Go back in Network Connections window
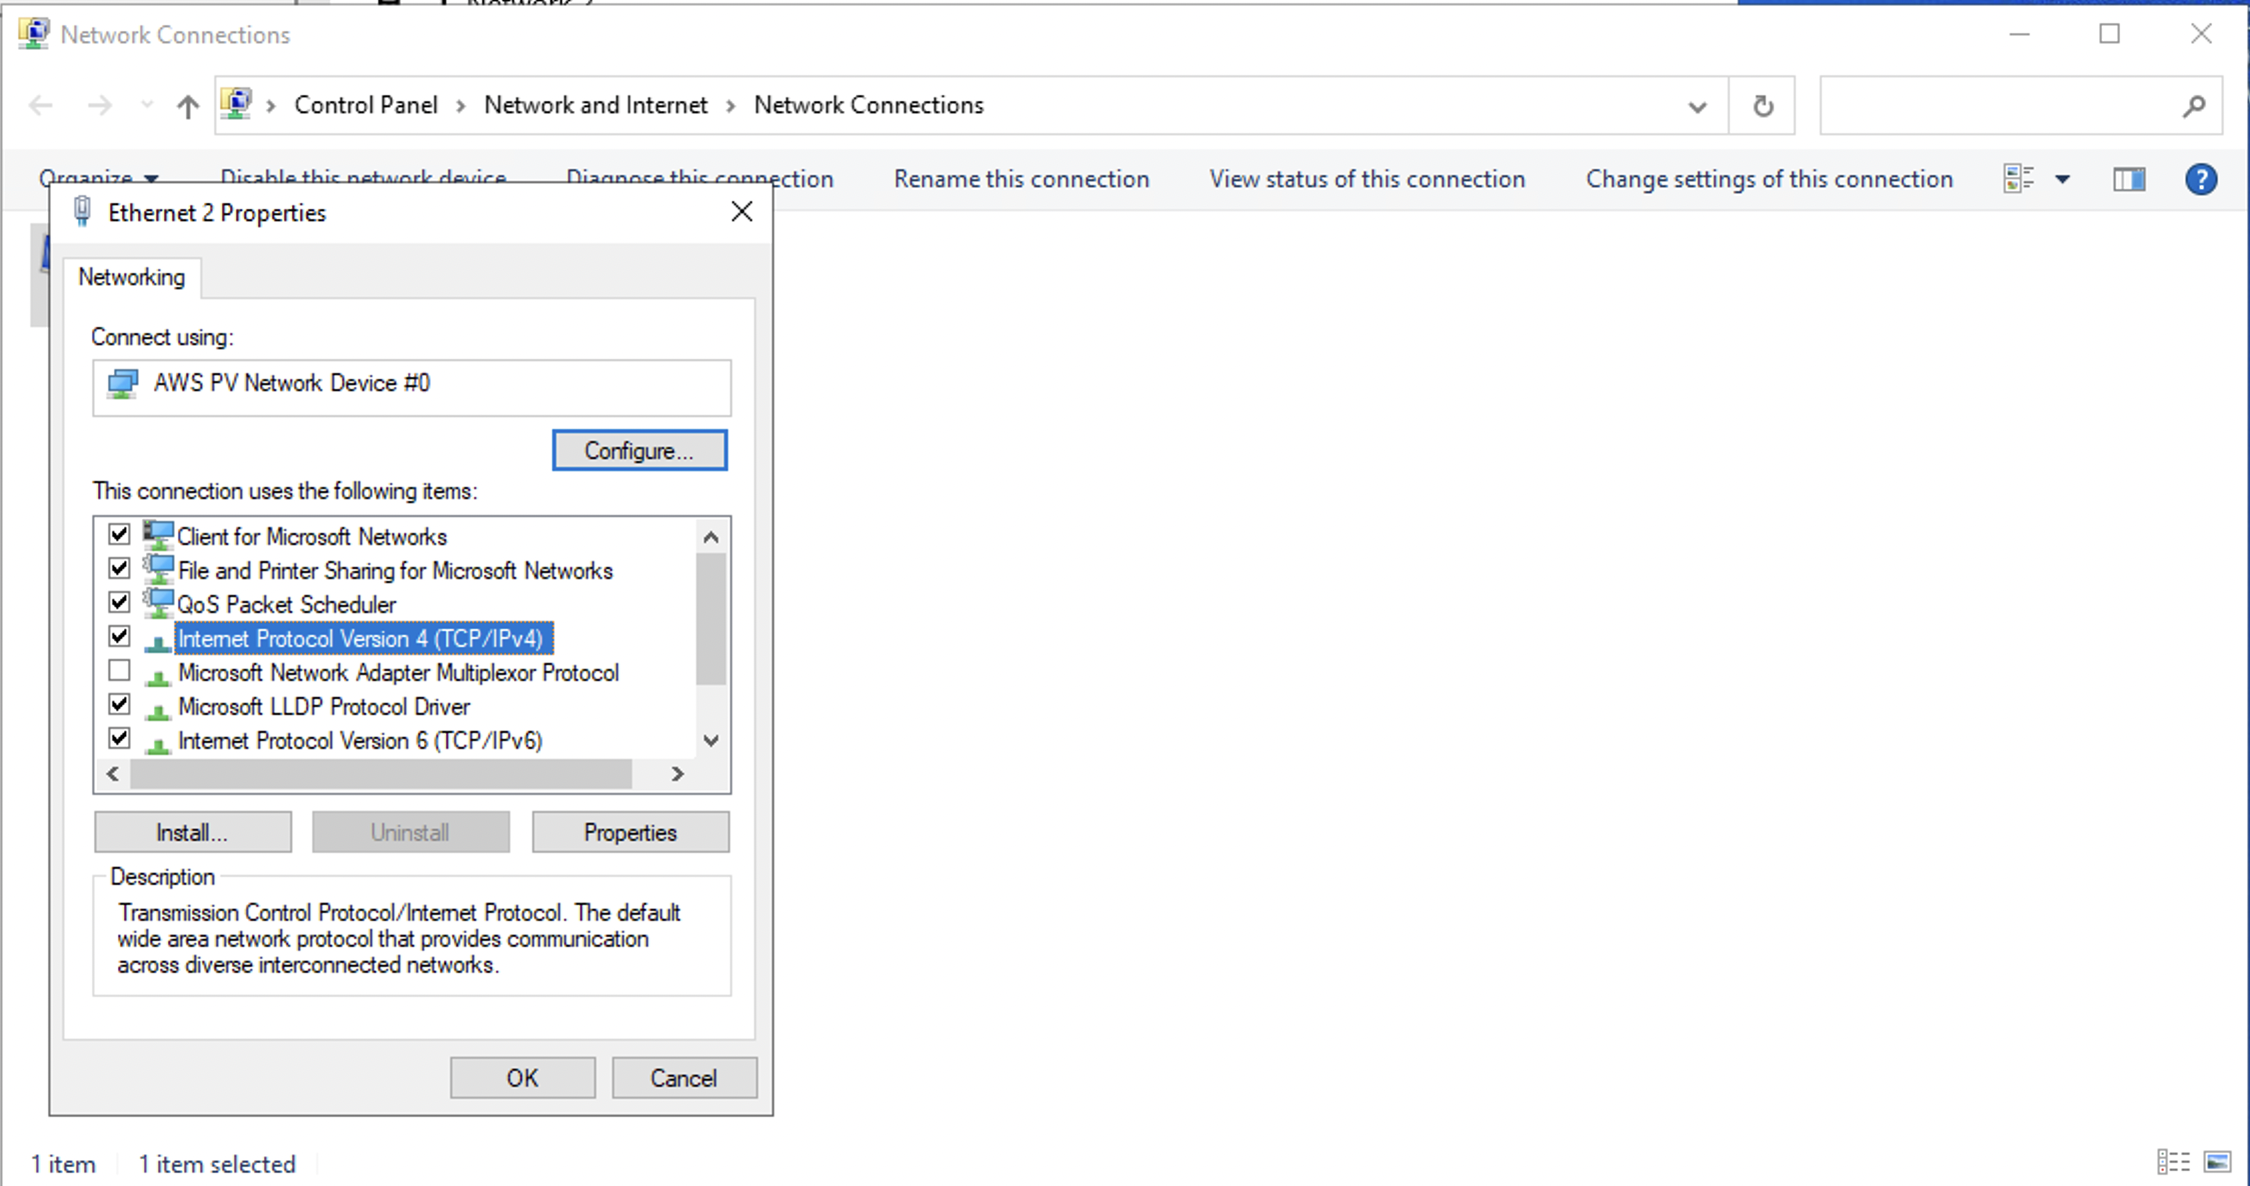2250x1186 pixels. tap(41, 105)
